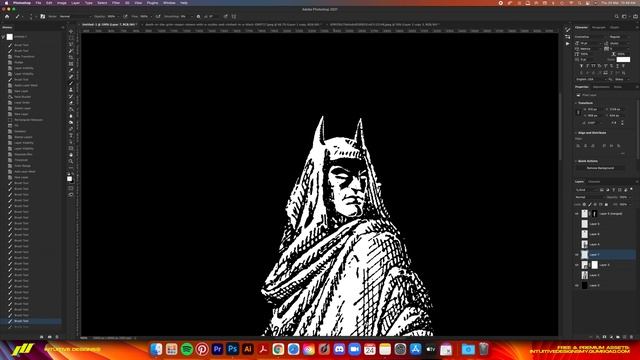Select the Horizontal Type tool
640x360 pixels.
71,136
